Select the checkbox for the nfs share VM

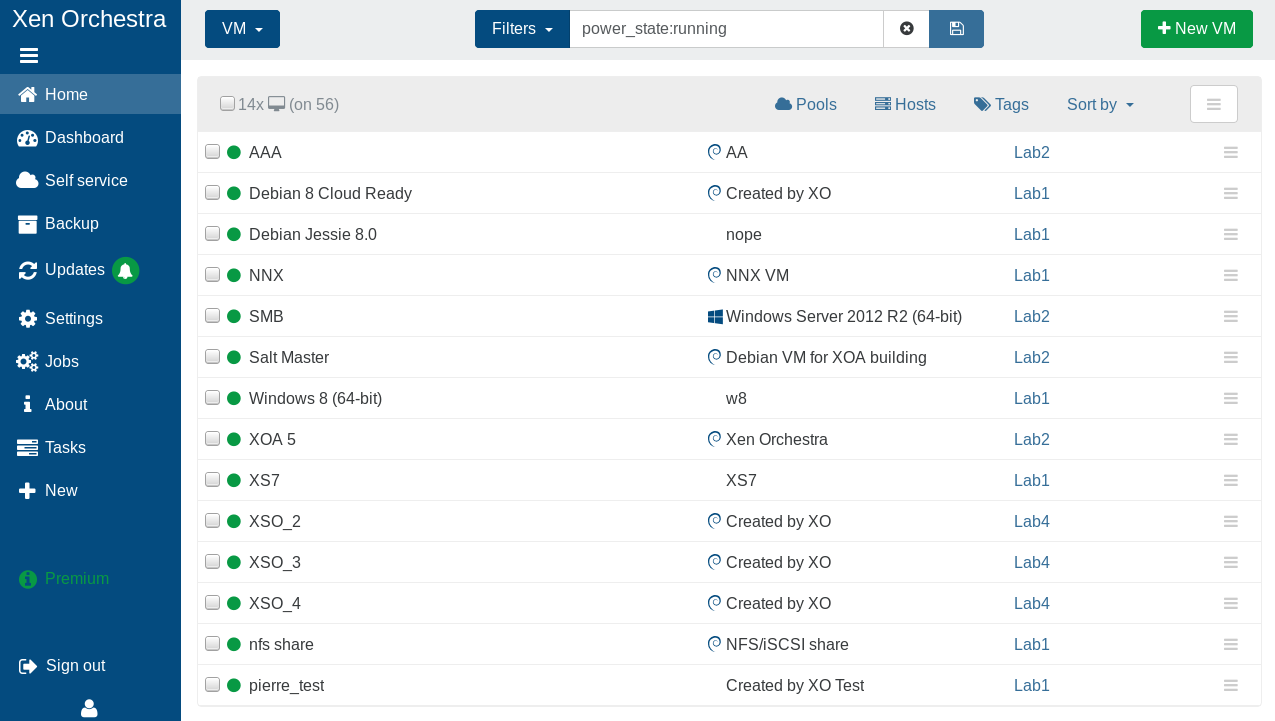pyautogui.click(x=212, y=644)
